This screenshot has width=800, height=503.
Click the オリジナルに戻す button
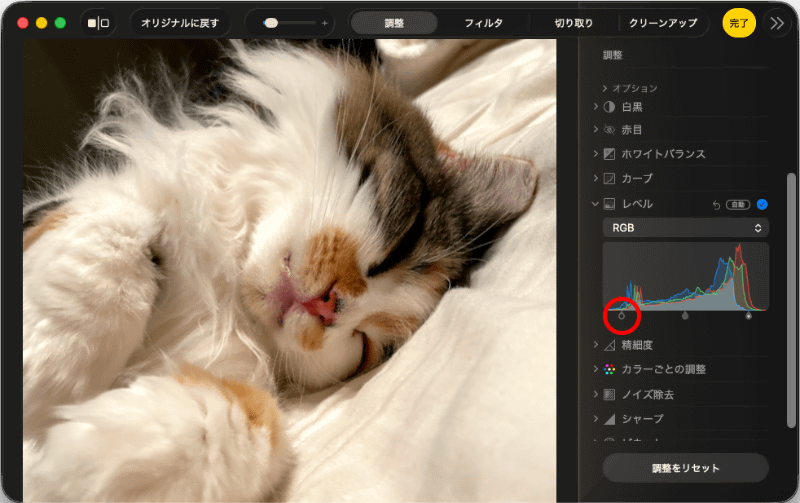[x=180, y=23]
